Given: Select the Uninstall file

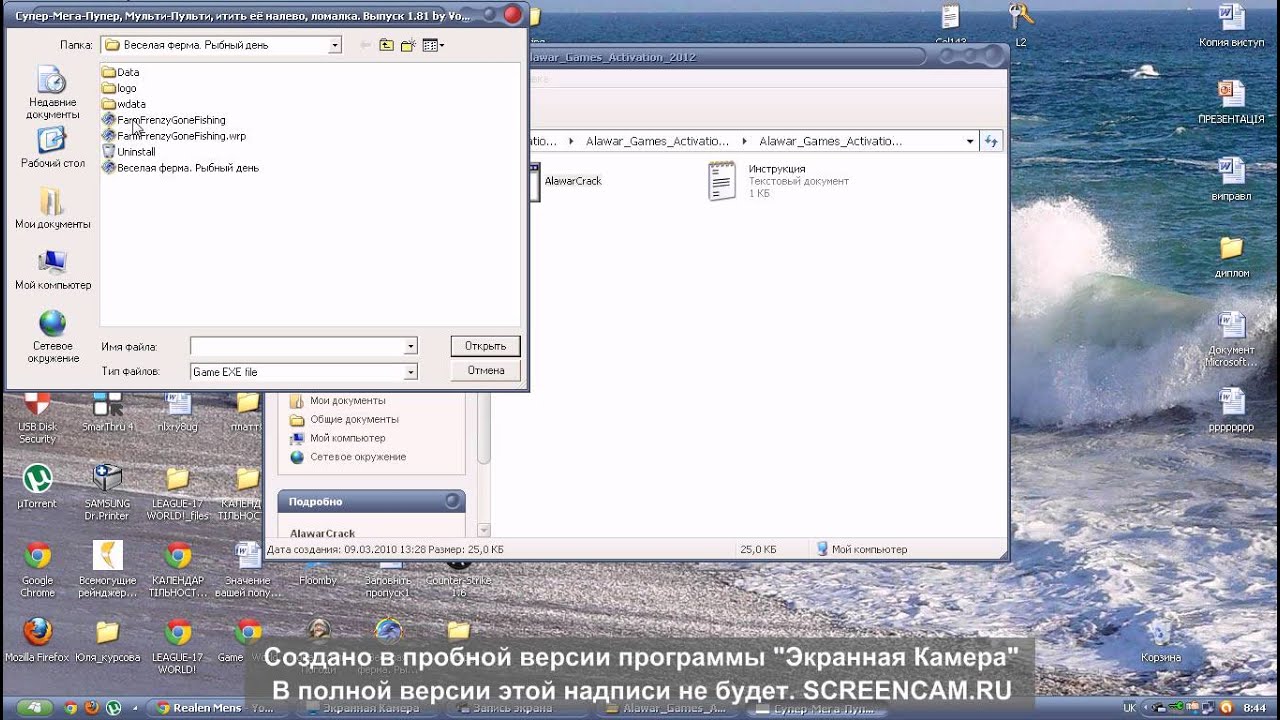Looking at the screenshot, I should pos(129,152).
